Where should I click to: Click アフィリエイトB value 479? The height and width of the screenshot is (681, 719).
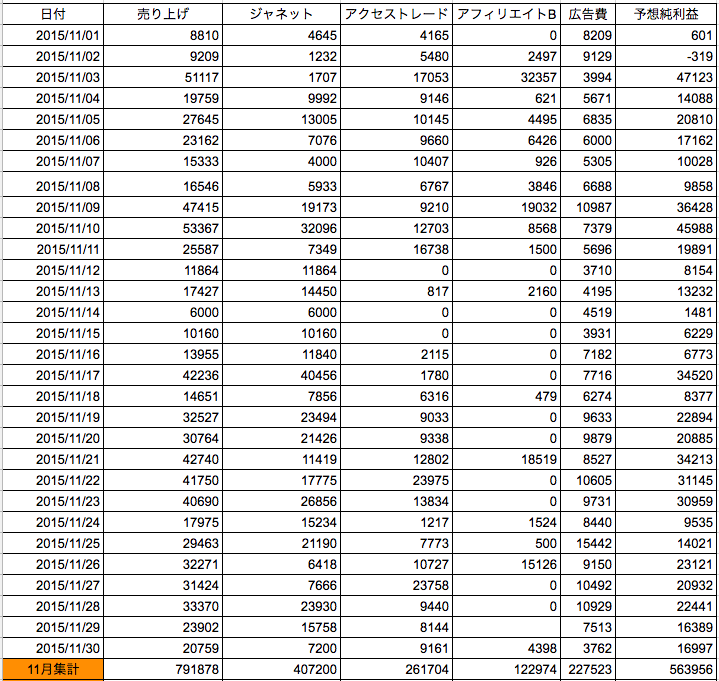[506, 397]
